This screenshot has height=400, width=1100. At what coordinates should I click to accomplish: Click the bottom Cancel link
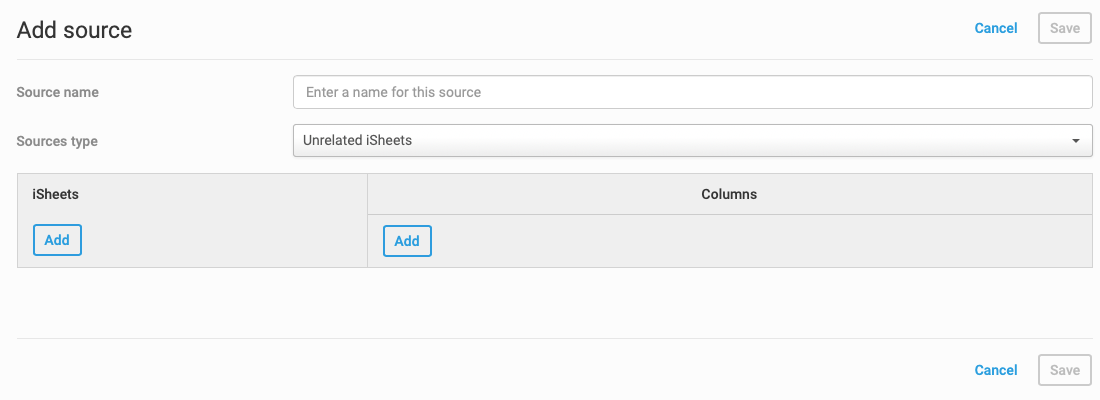995,370
